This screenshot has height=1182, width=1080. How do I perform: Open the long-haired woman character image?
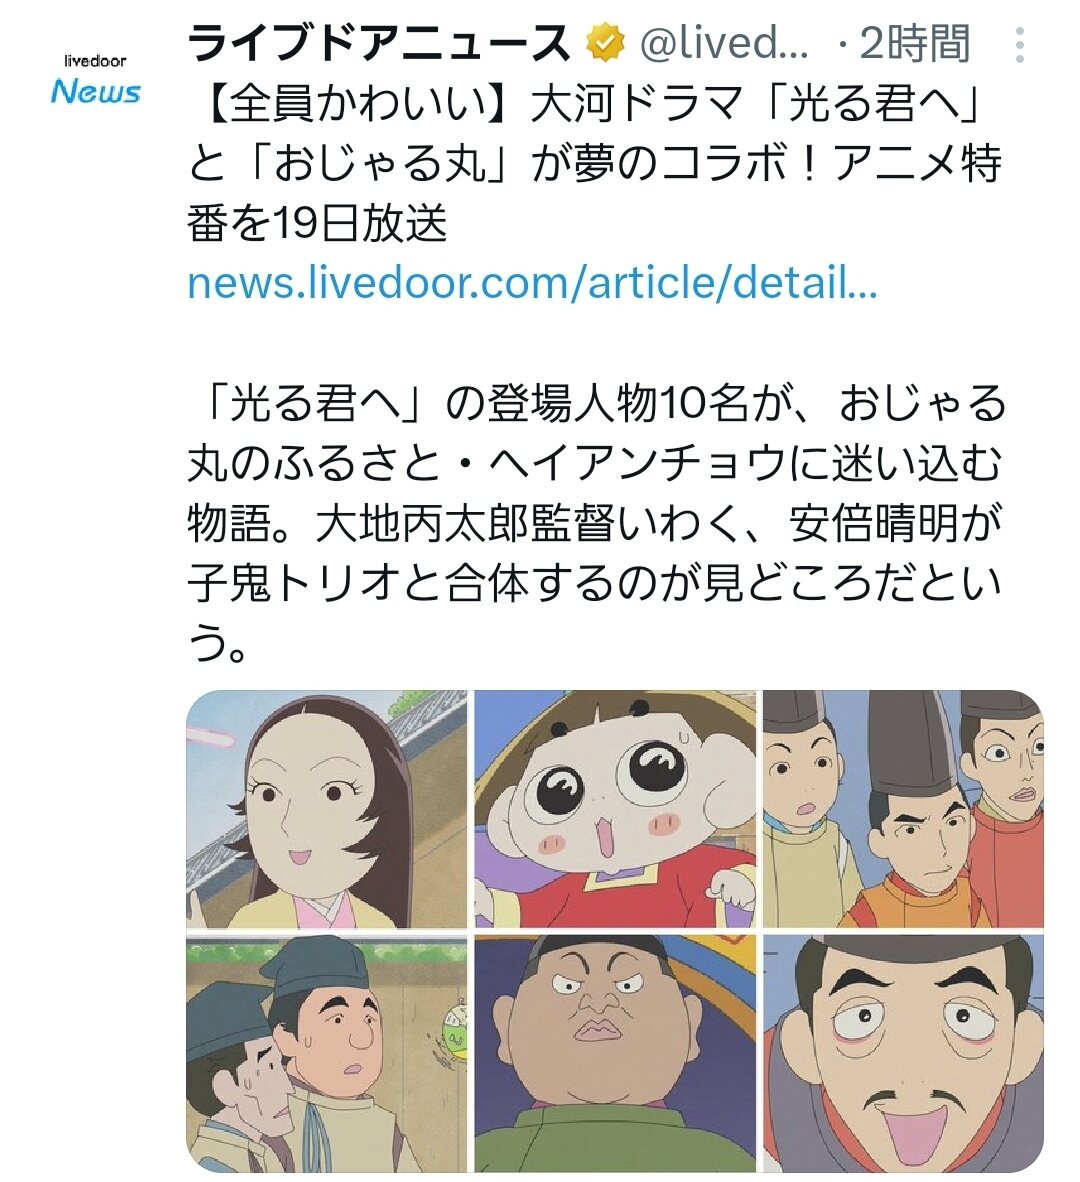[x=326, y=809]
